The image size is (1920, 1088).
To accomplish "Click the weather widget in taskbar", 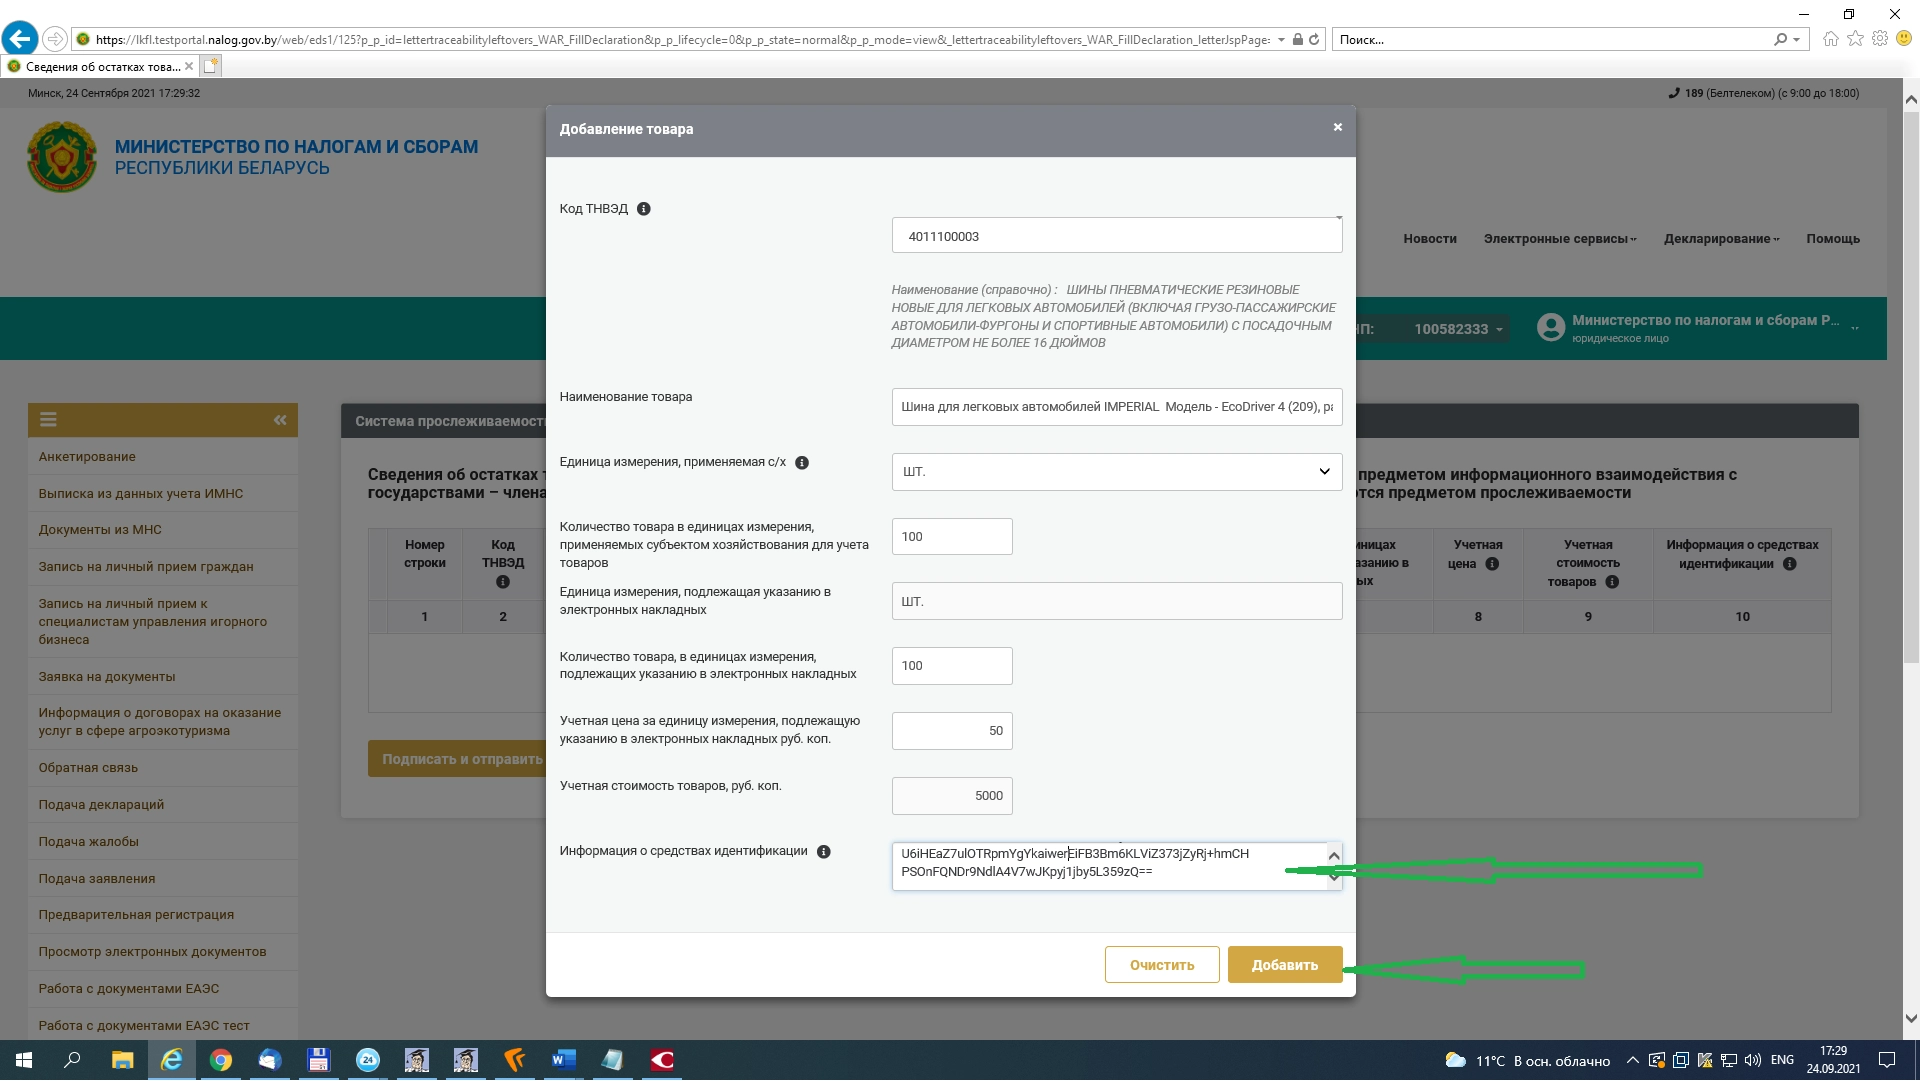I will pos(1527,1060).
